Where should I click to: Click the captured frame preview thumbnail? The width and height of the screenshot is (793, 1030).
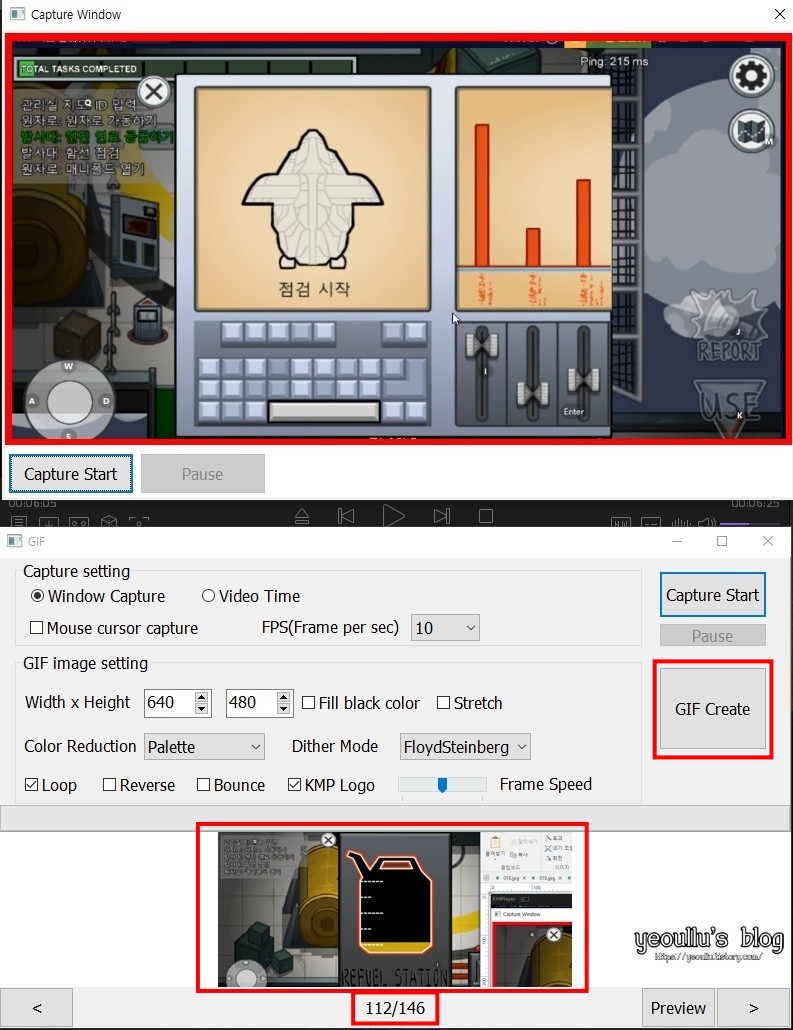395,909
